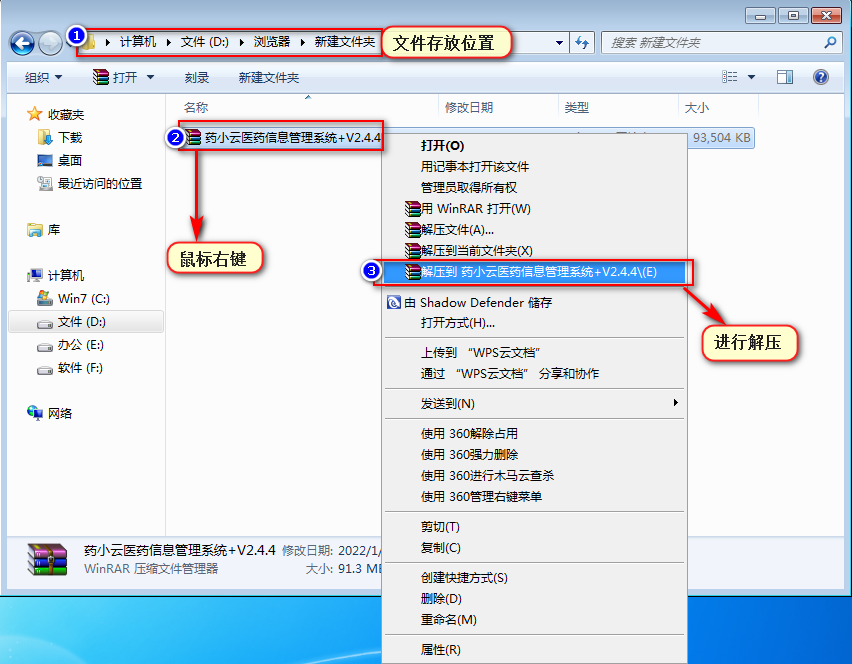
Task: Sort by the 大小 column header
Action: 697,107
